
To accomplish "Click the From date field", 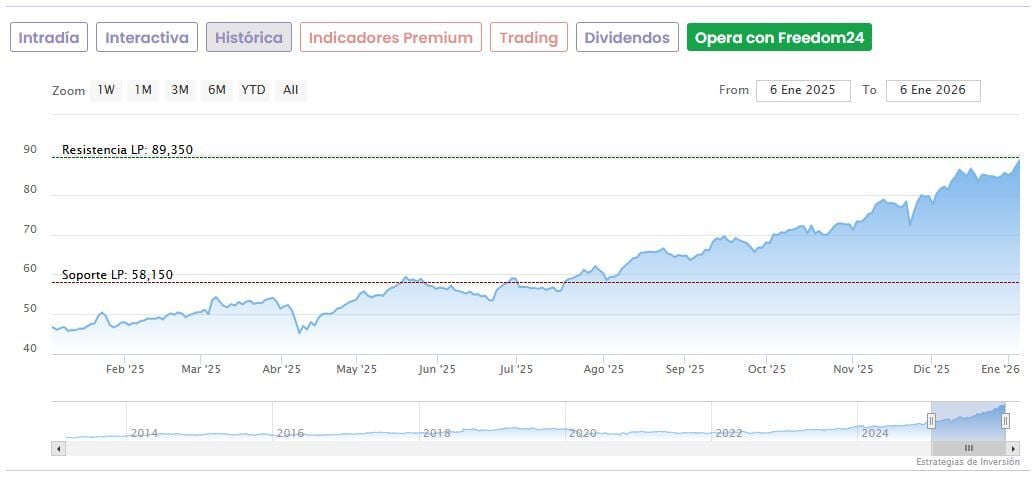I will tap(803, 90).
